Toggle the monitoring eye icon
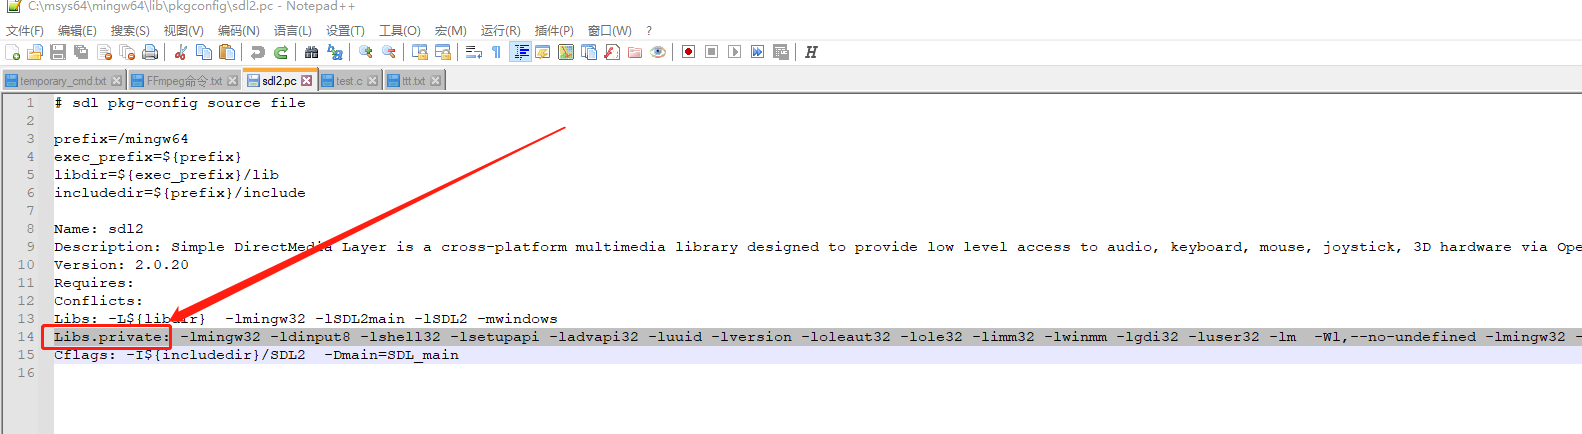Screen dimensions: 1582x434 click(658, 52)
